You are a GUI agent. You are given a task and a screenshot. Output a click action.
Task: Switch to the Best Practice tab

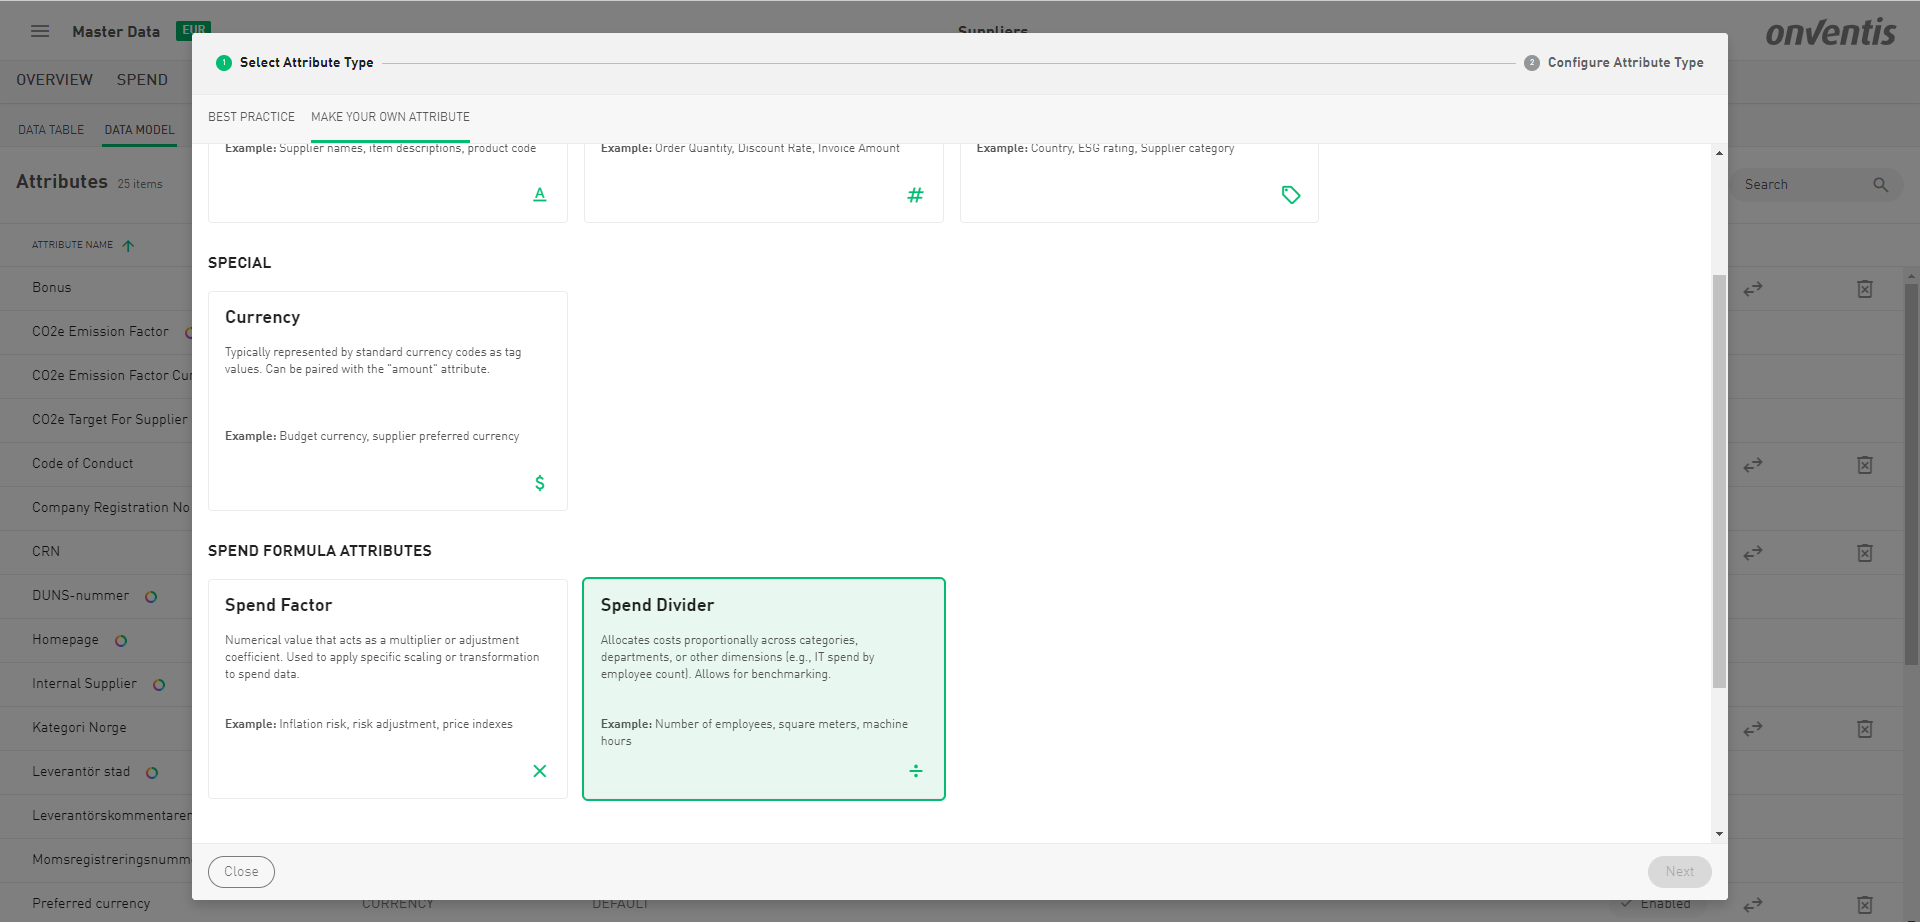[251, 117]
